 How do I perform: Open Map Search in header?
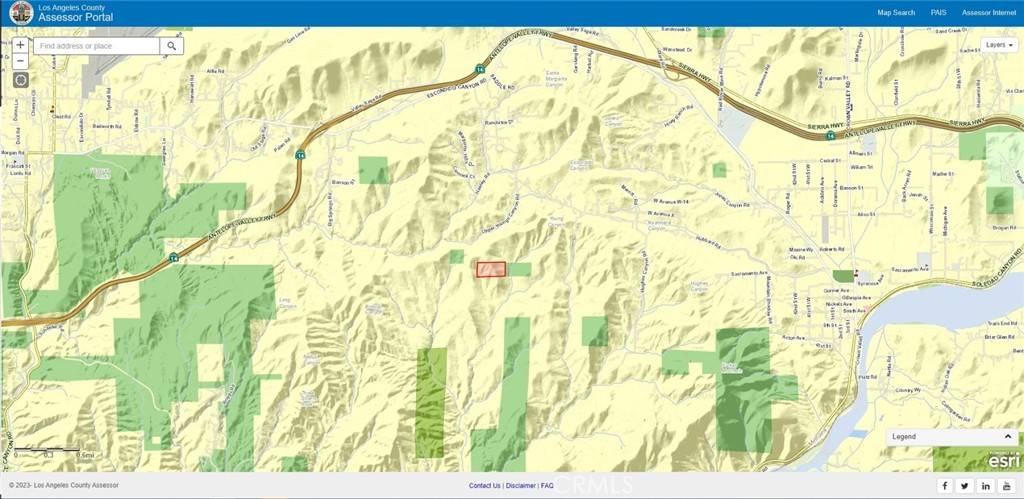[896, 12]
